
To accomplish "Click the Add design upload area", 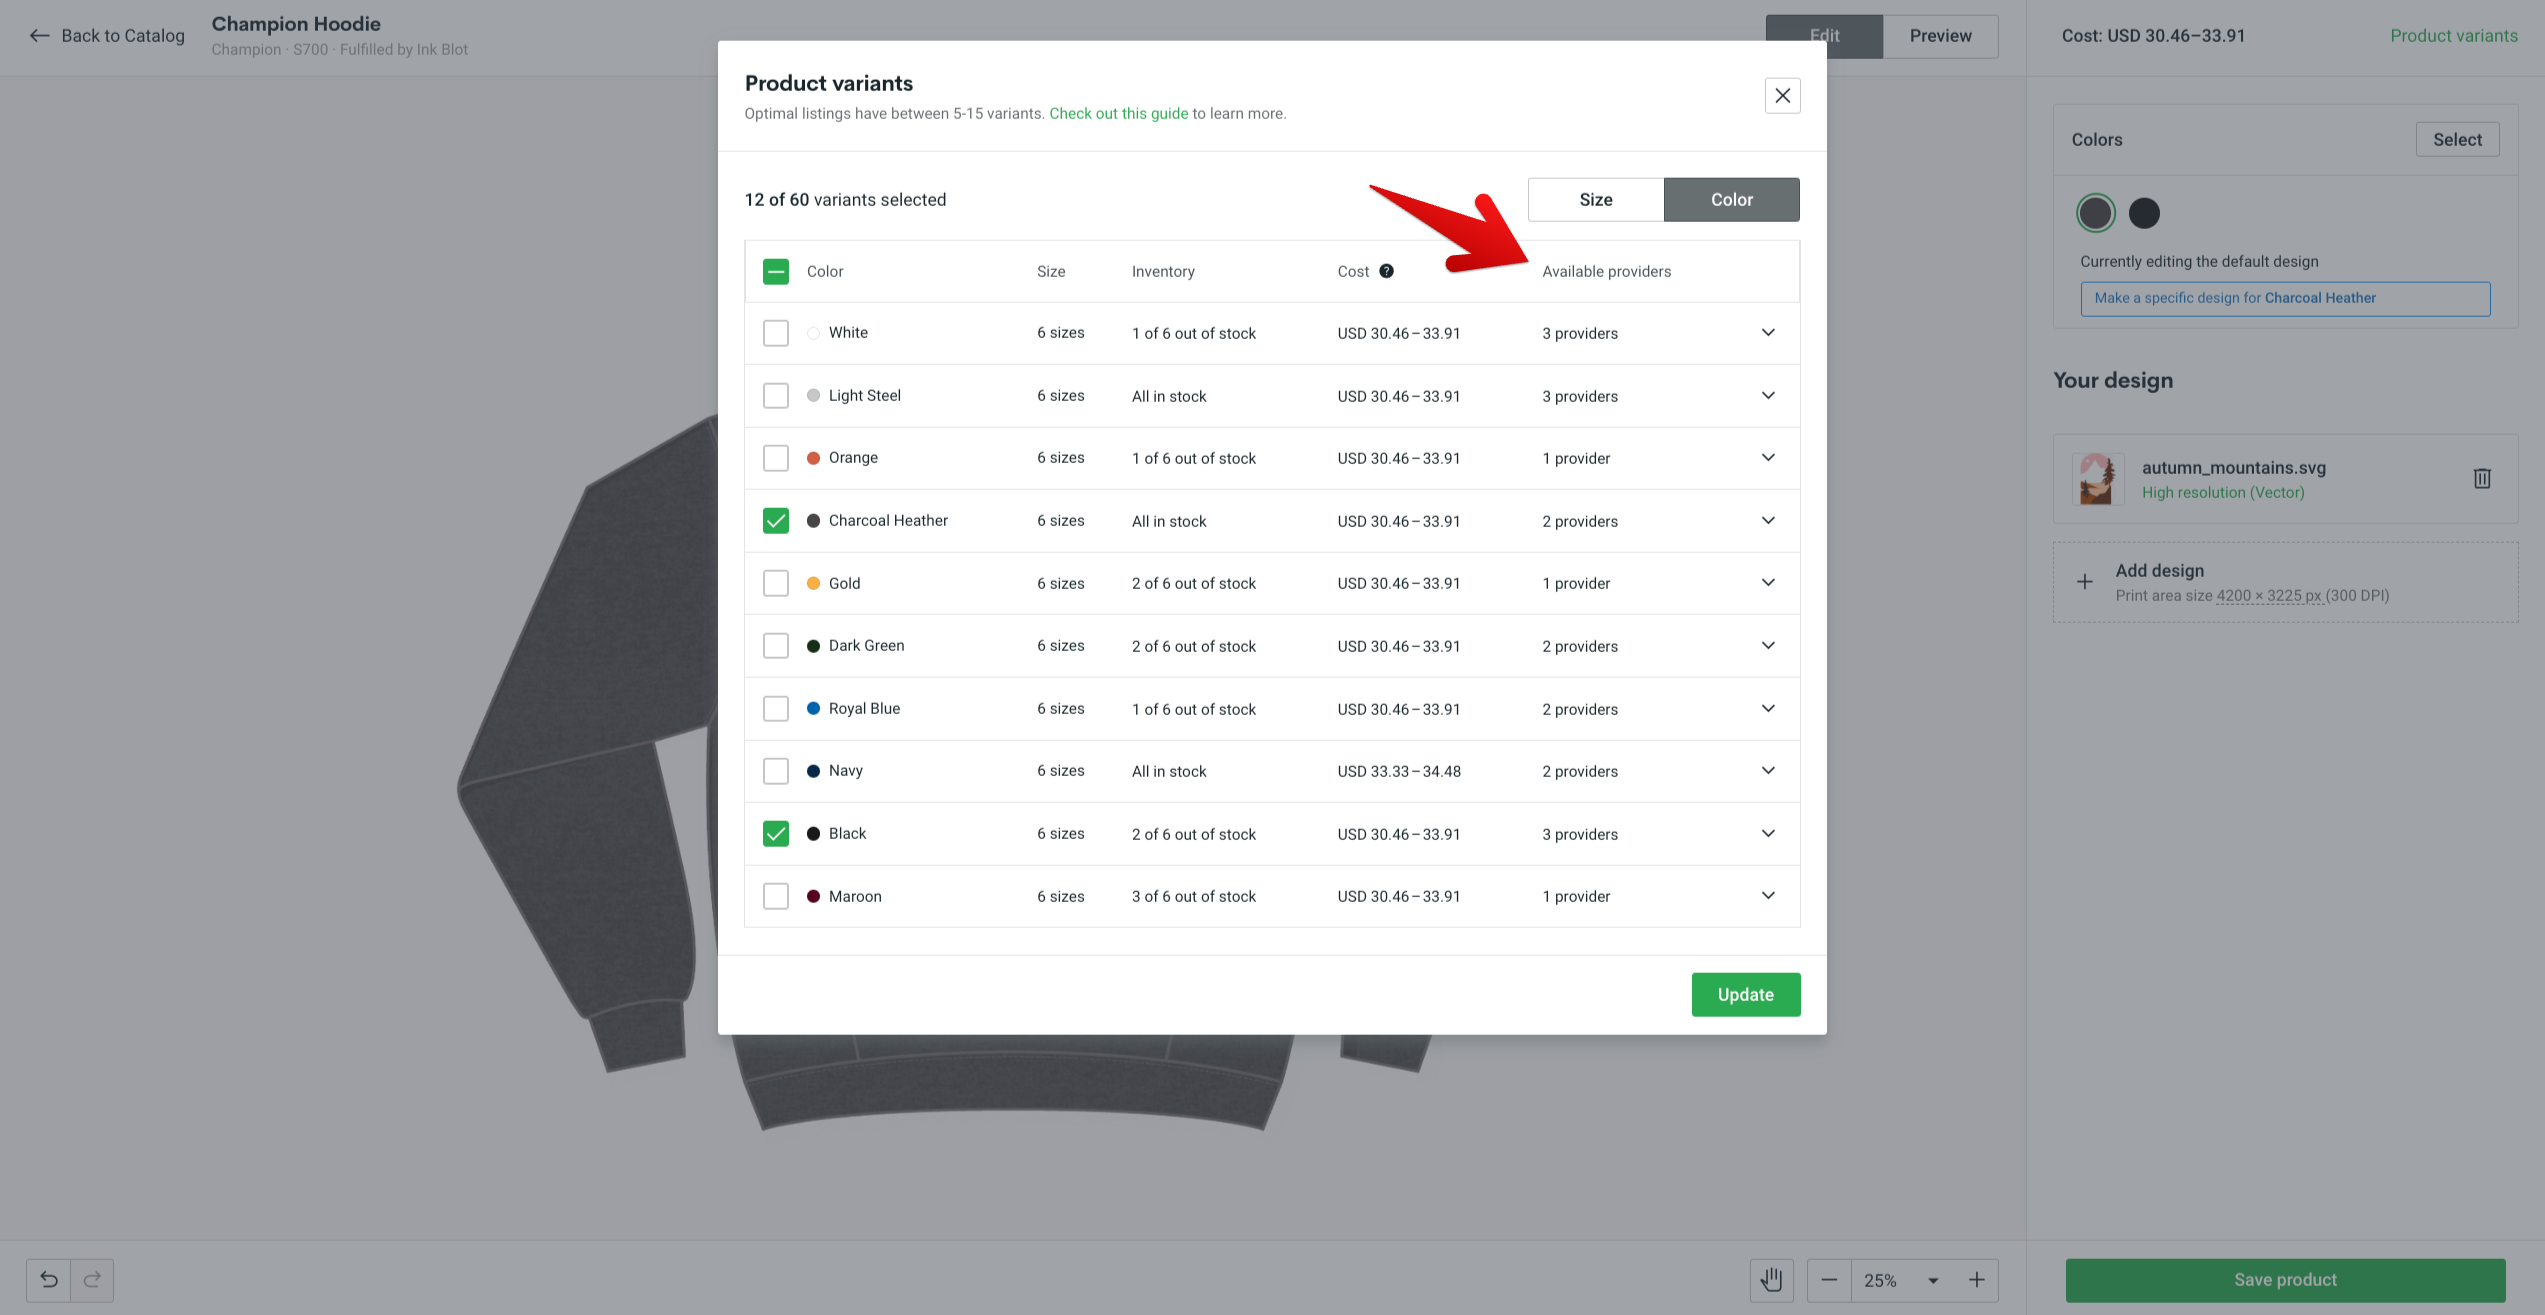I will tap(2285, 582).
